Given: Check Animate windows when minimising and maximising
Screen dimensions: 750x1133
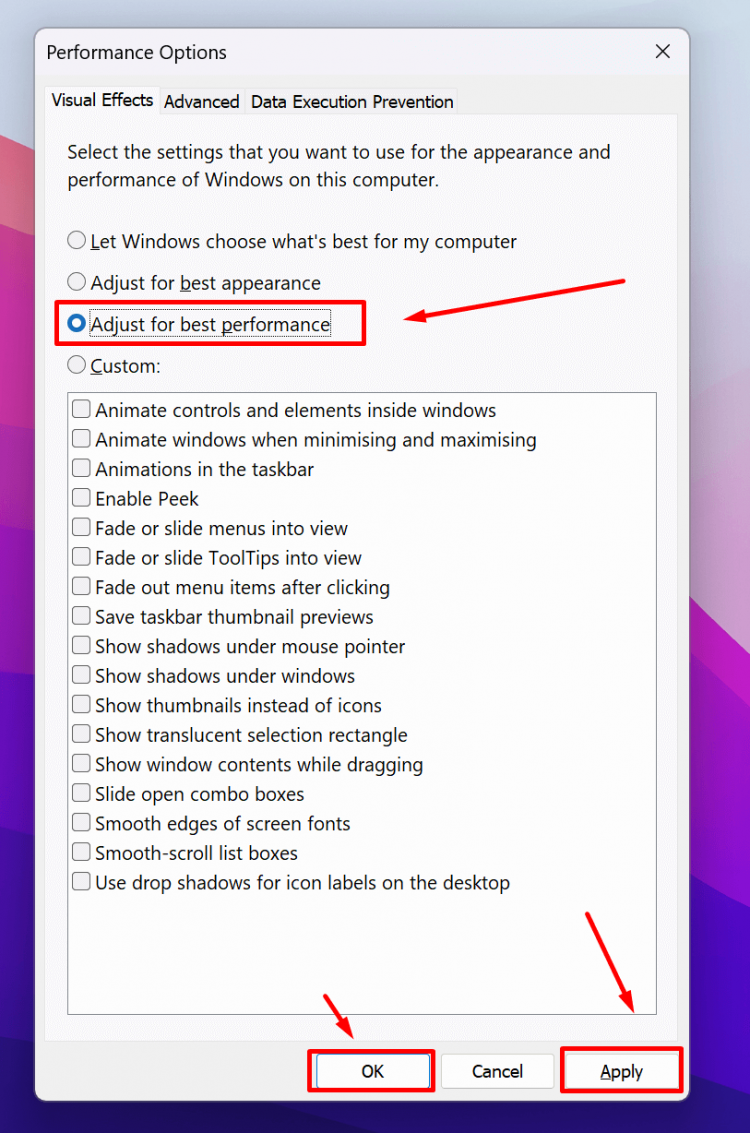Looking at the screenshot, I should click(81, 438).
